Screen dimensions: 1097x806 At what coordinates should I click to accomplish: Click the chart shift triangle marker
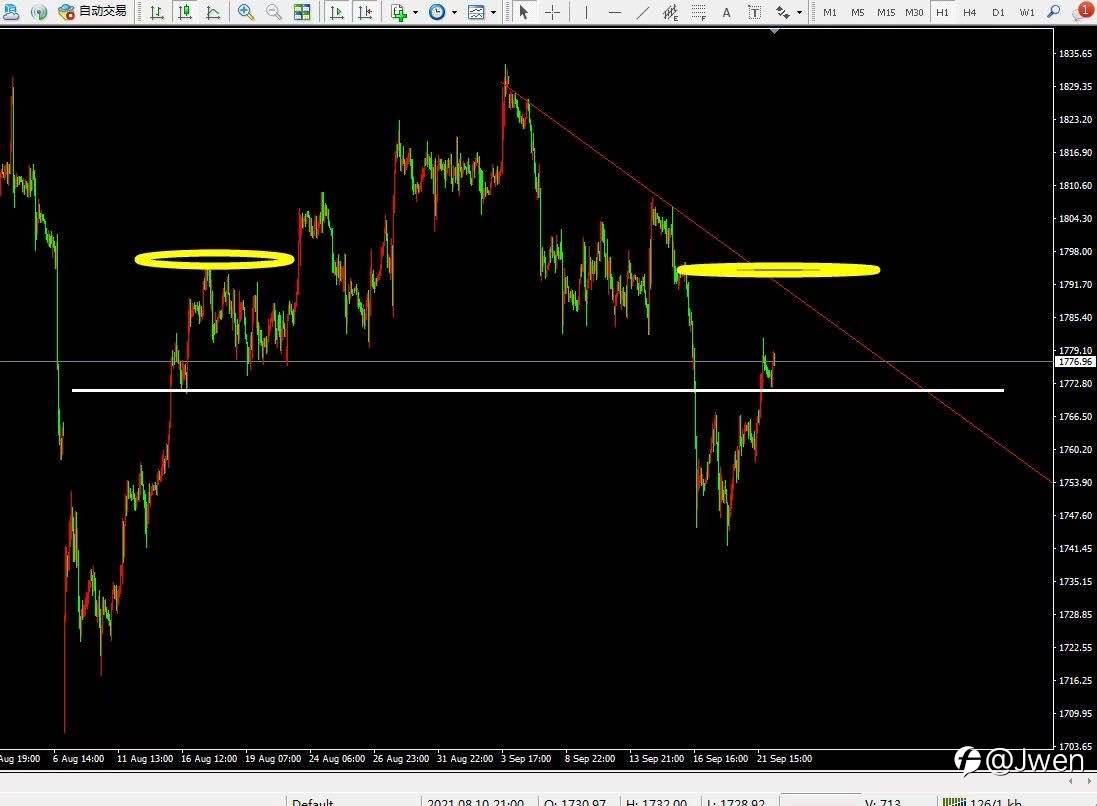(x=774, y=31)
